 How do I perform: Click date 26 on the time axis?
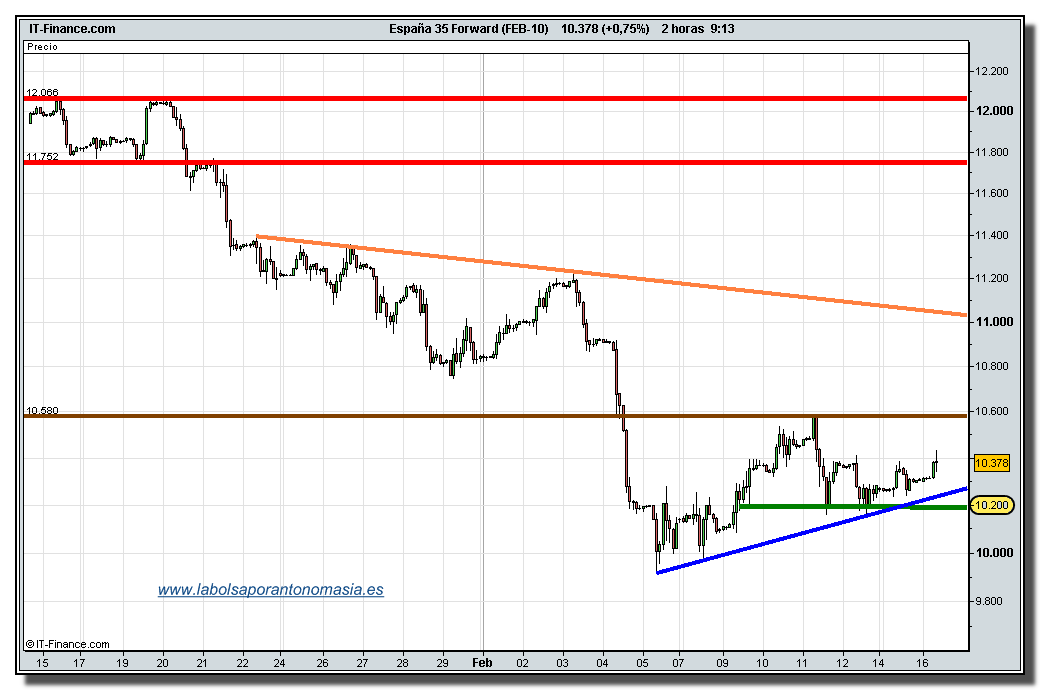point(322,662)
